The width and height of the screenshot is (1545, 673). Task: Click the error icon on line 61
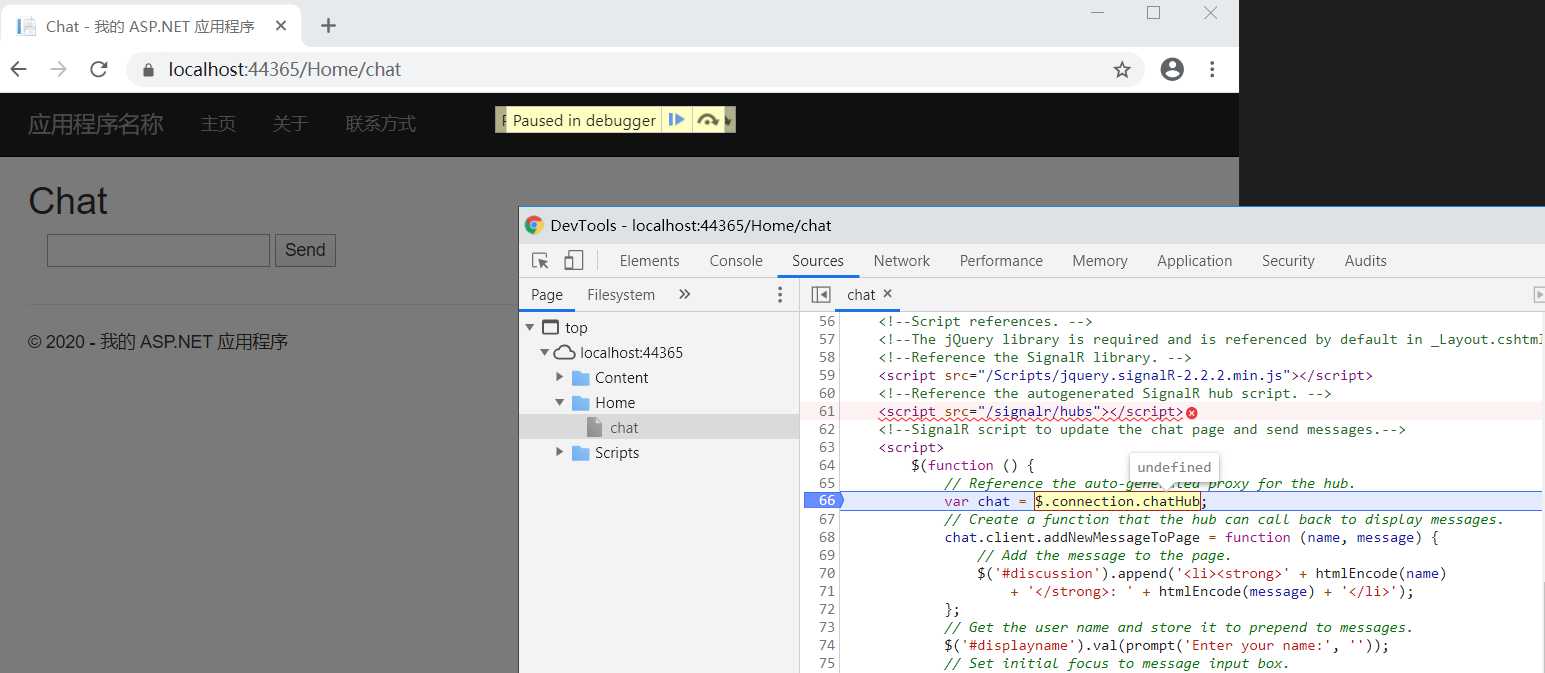tap(1191, 412)
